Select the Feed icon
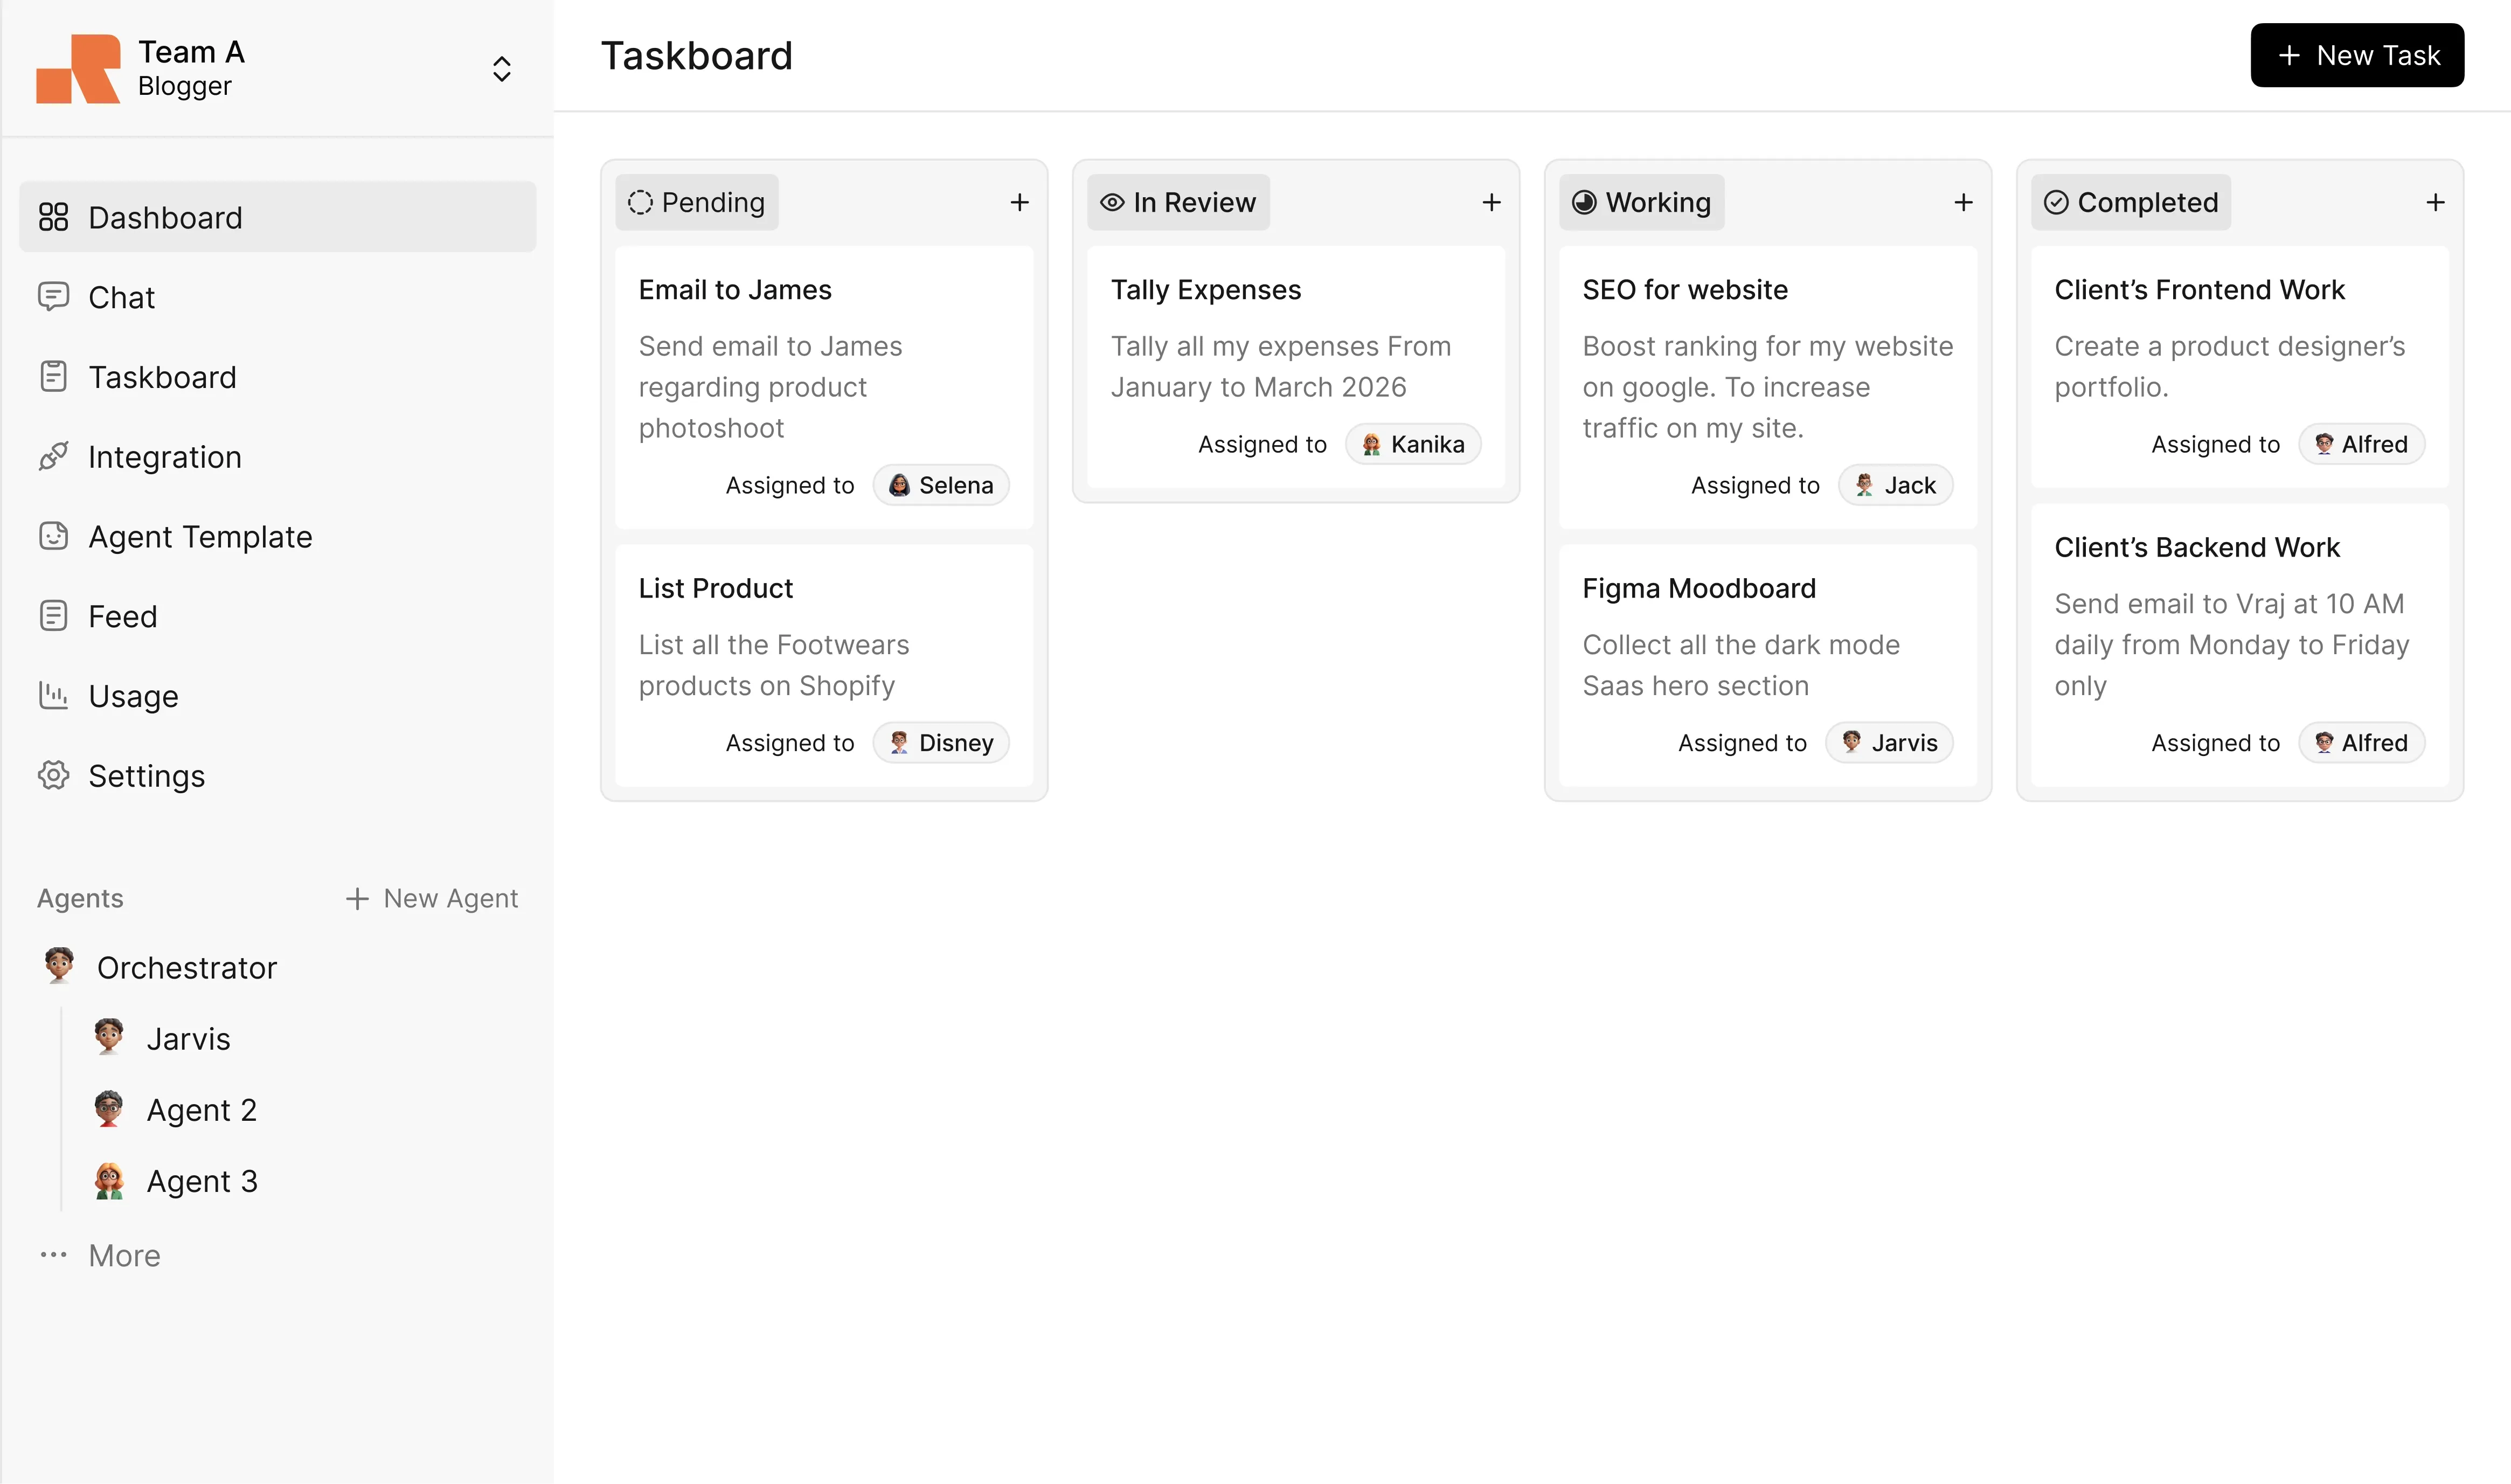Screen dimensions: 2511x1484 tap(53, 615)
